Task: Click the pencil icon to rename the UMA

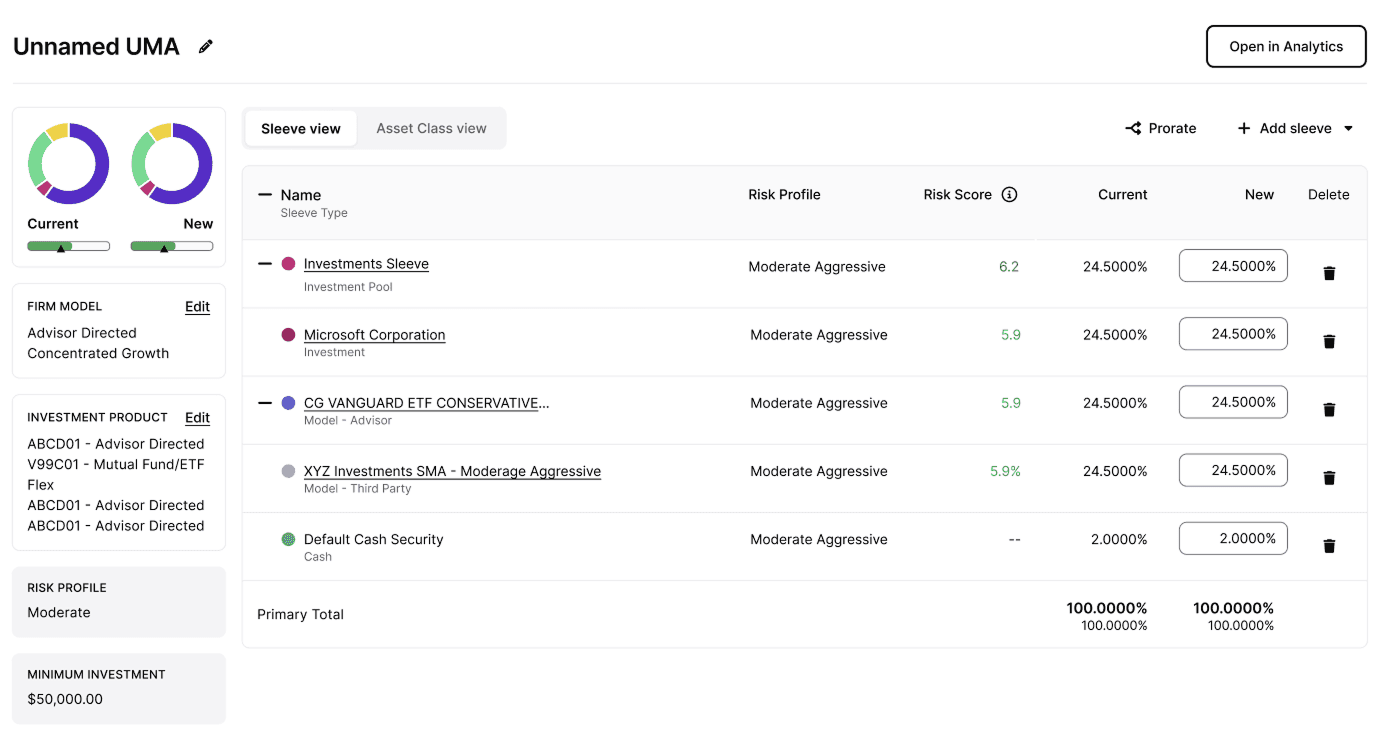Action: (x=206, y=46)
